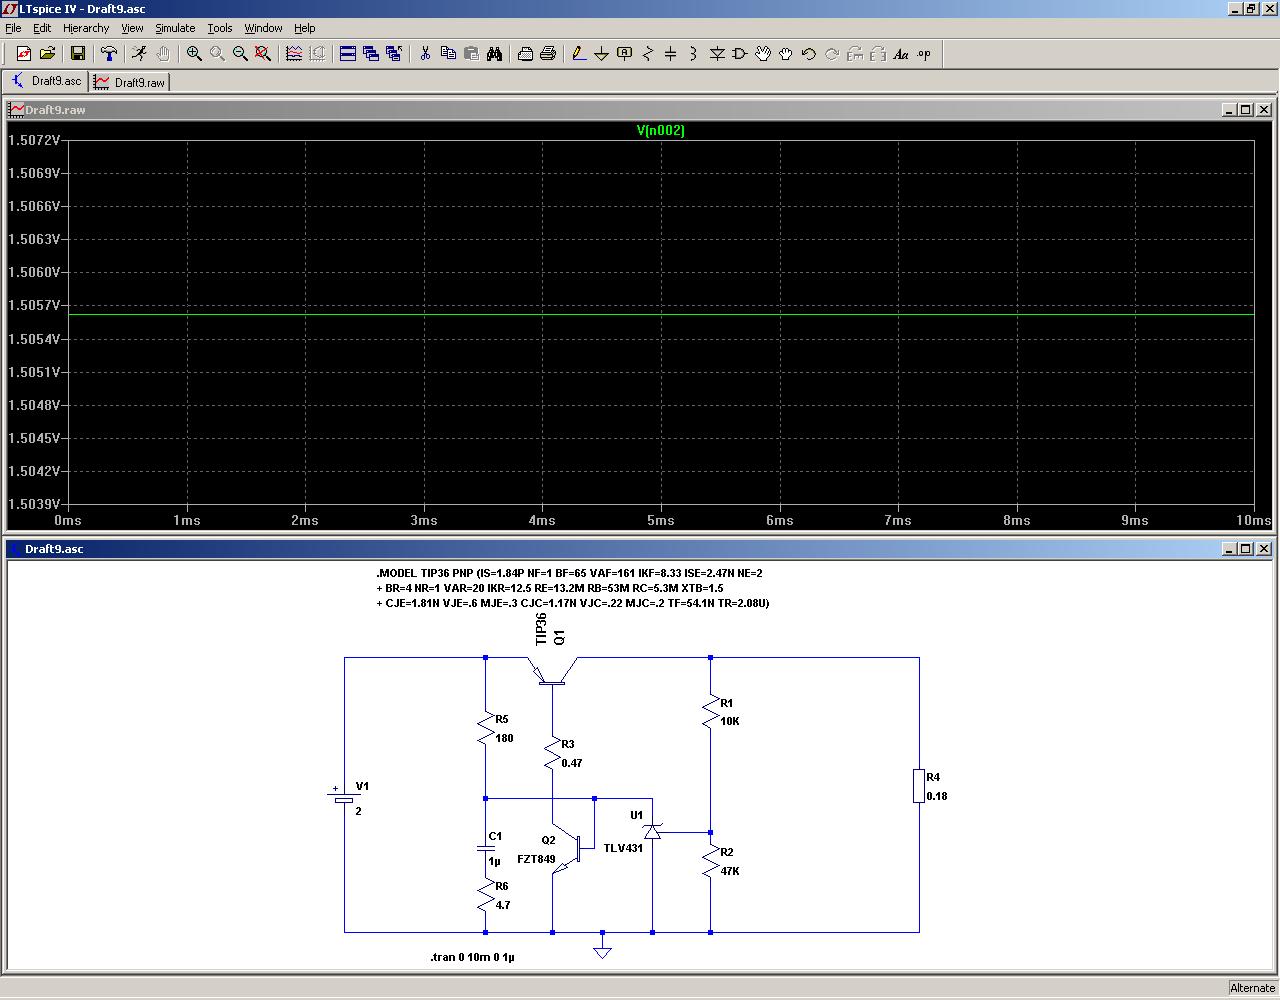Image resolution: width=1280 pixels, height=1000 pixels.
Task: Click the .tran directive text on schematic
Action: click(472, 957)
